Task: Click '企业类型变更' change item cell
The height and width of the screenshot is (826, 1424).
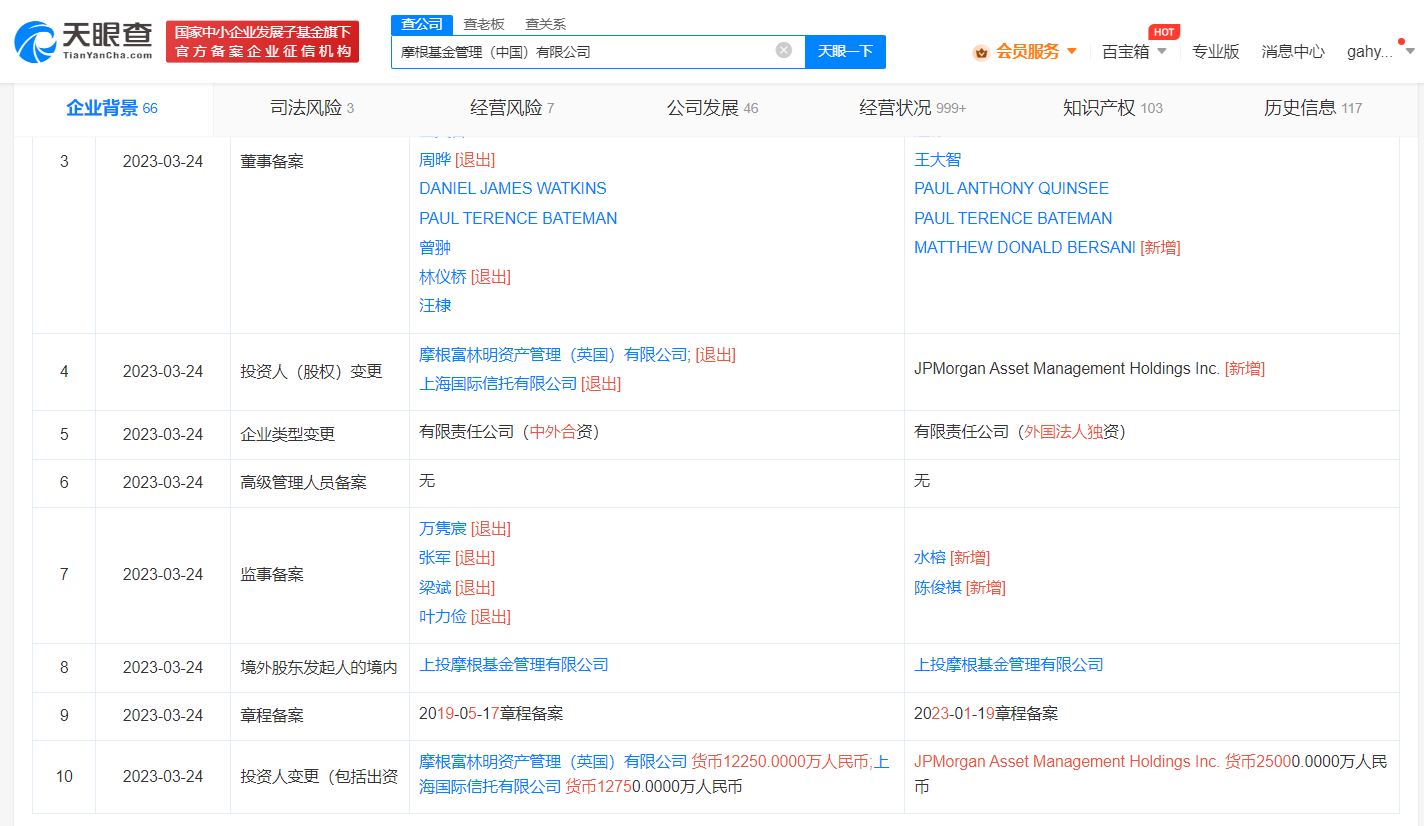Action: click(288, 434)
